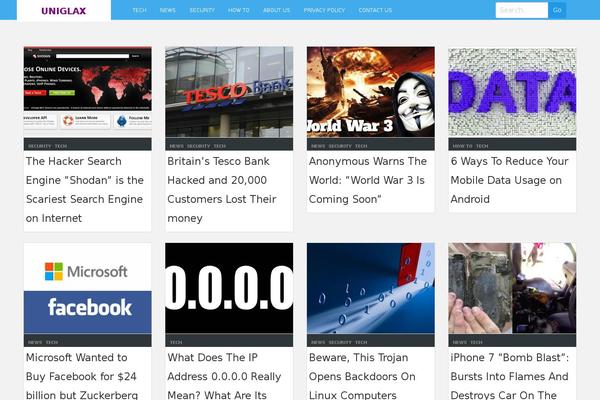
Task: Select How To tag under the DATA article
Action: (463, 146)
